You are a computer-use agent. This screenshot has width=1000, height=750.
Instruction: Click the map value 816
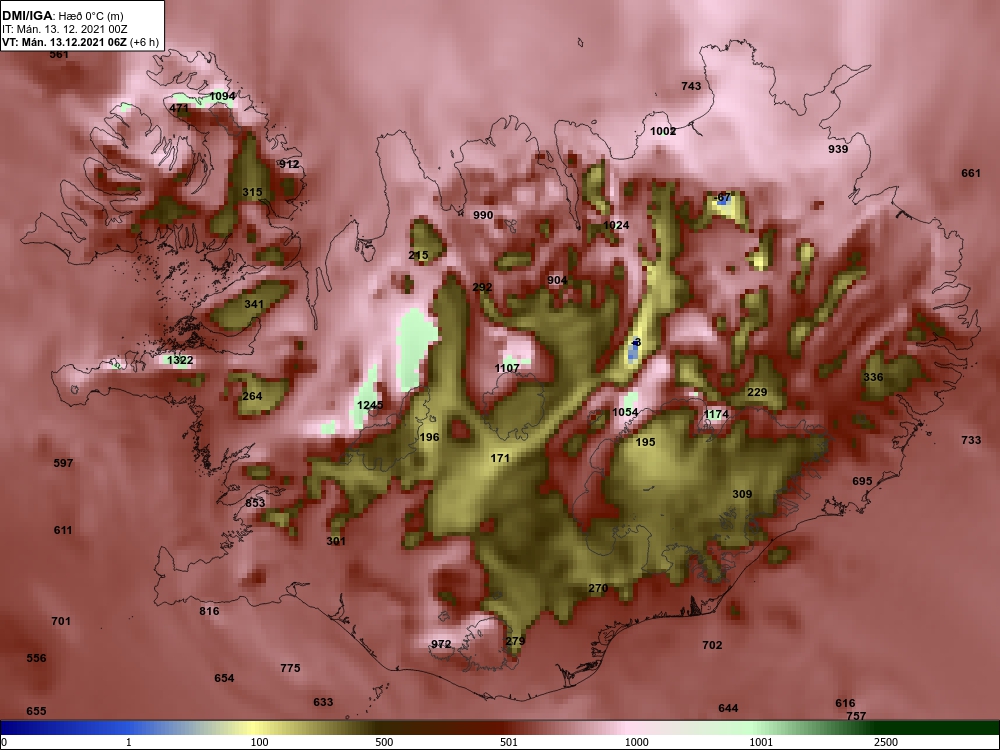(x=209, y=611)
